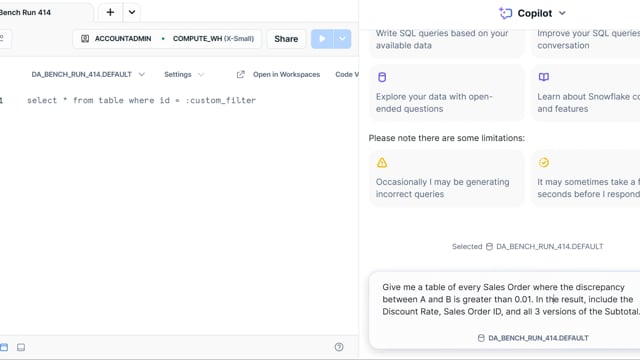Open the run options dropdown arrow
The image size is (640, 360).
342,39
